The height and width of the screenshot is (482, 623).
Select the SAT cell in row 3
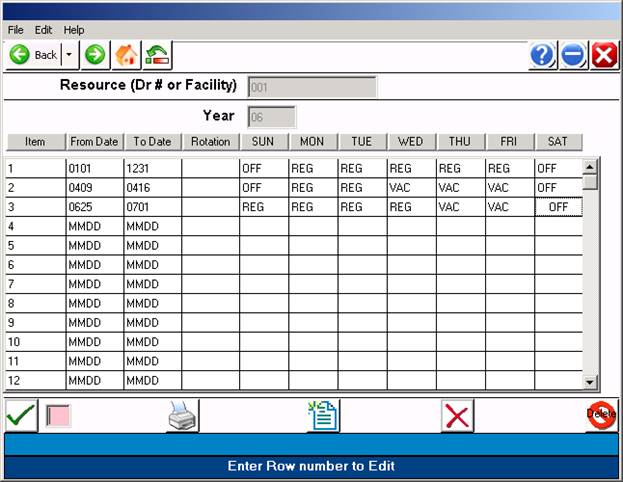point(558,206)
